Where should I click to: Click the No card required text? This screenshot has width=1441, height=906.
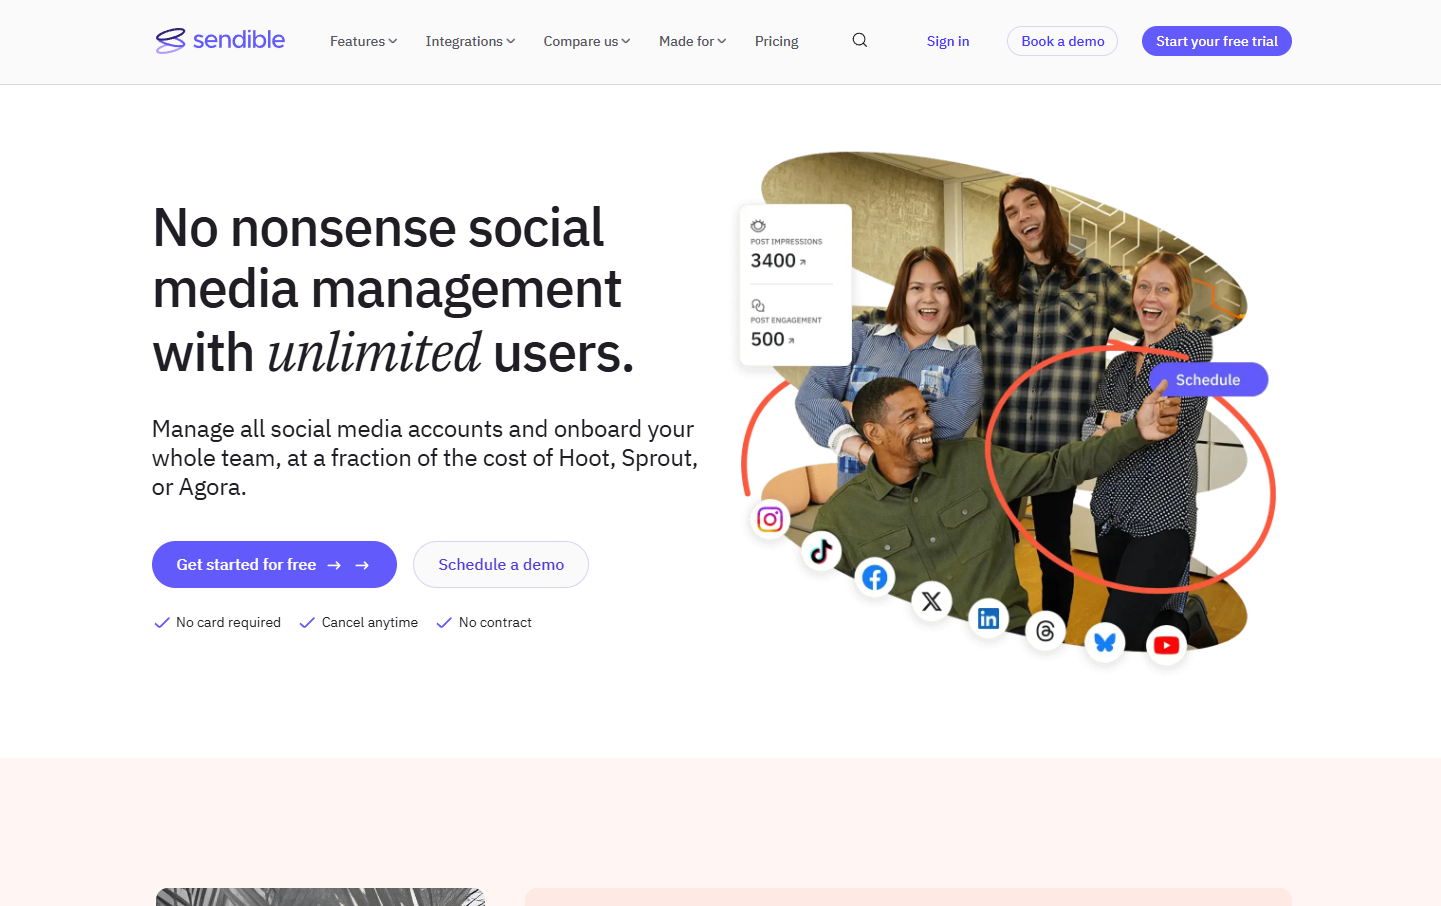click(228, 622)
